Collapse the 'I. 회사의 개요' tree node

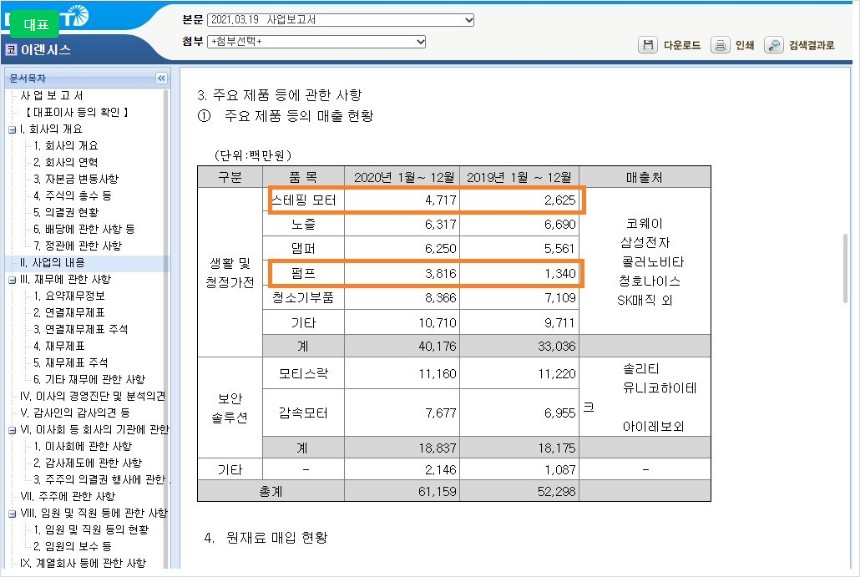[x=11, y=129]
